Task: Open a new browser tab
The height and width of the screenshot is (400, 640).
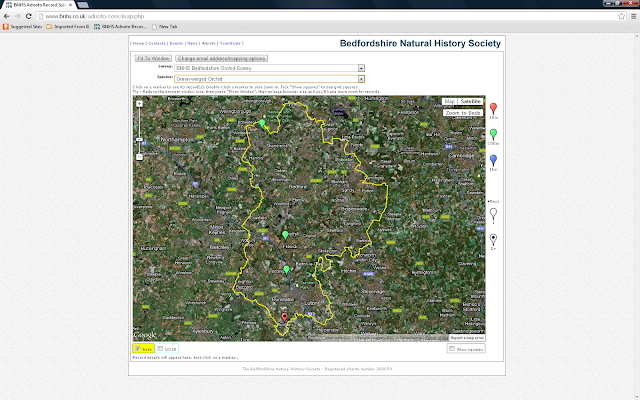Action: point(83,5)
